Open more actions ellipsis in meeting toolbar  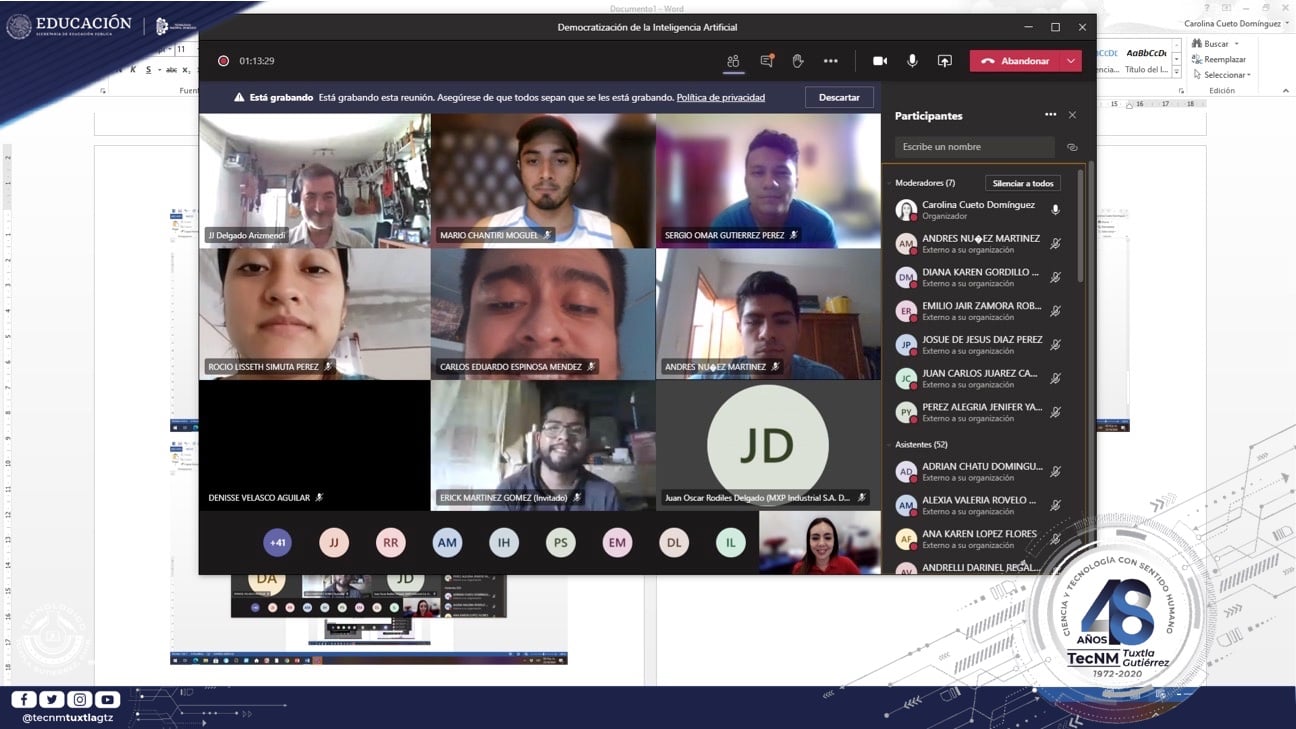click(x=831, y=61)
